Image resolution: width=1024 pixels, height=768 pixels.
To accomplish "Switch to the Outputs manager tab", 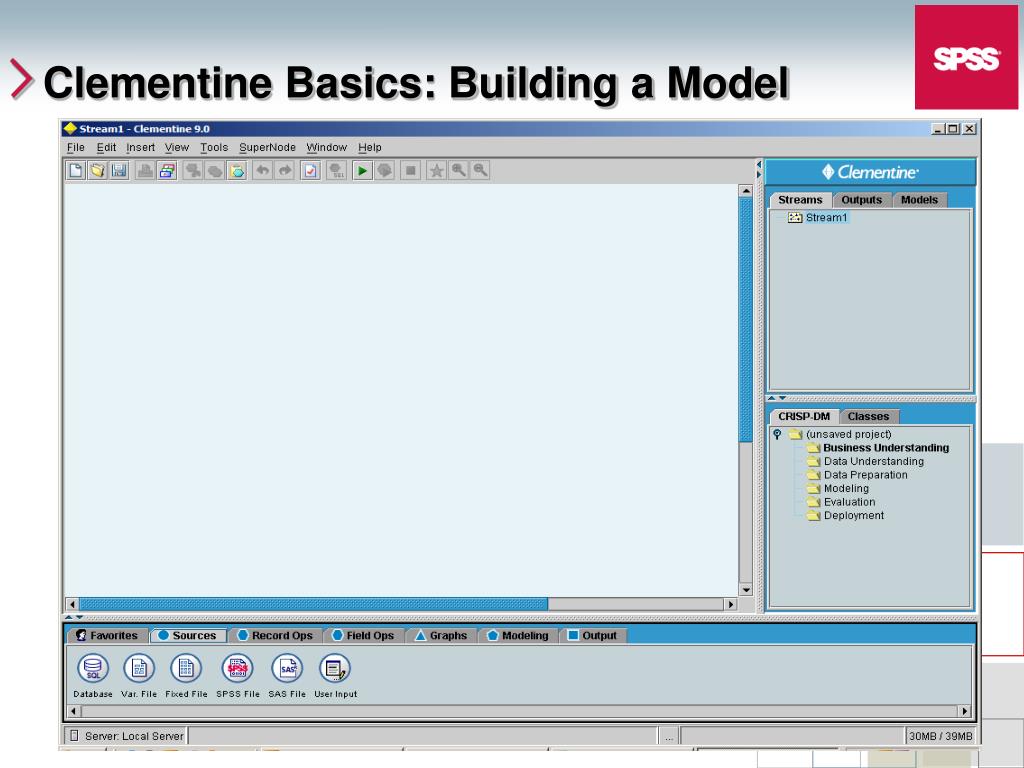I will click(x=861, y=200).
